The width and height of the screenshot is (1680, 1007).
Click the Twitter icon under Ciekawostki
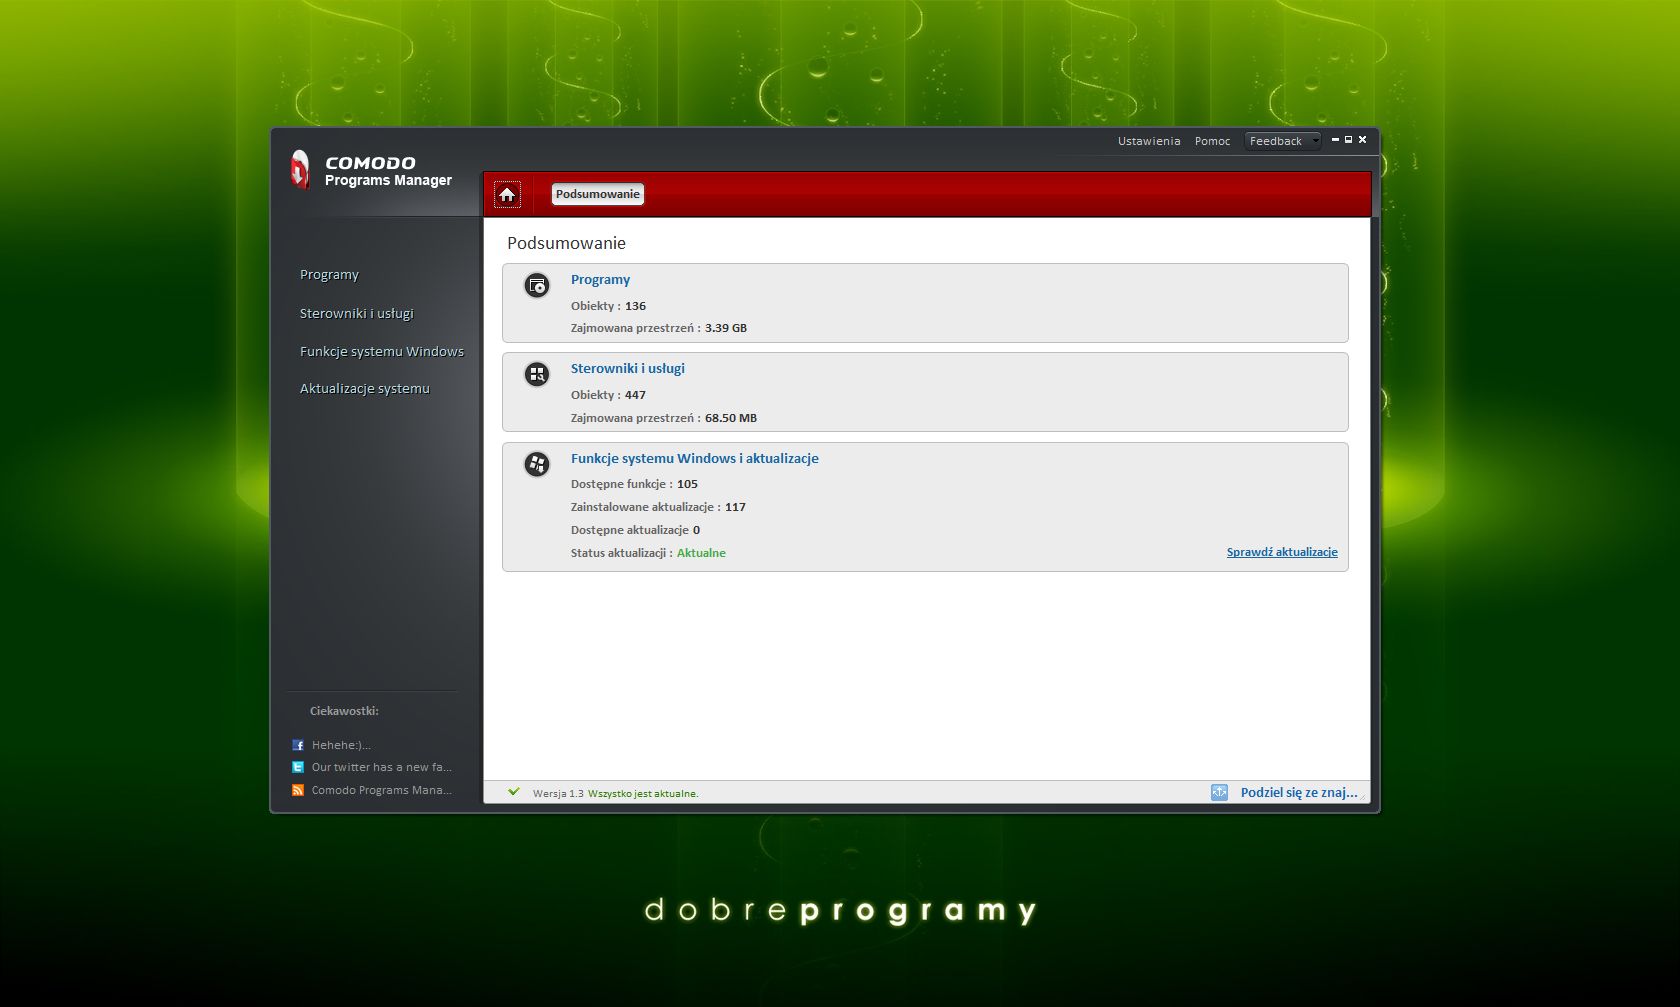coord(298,767)
